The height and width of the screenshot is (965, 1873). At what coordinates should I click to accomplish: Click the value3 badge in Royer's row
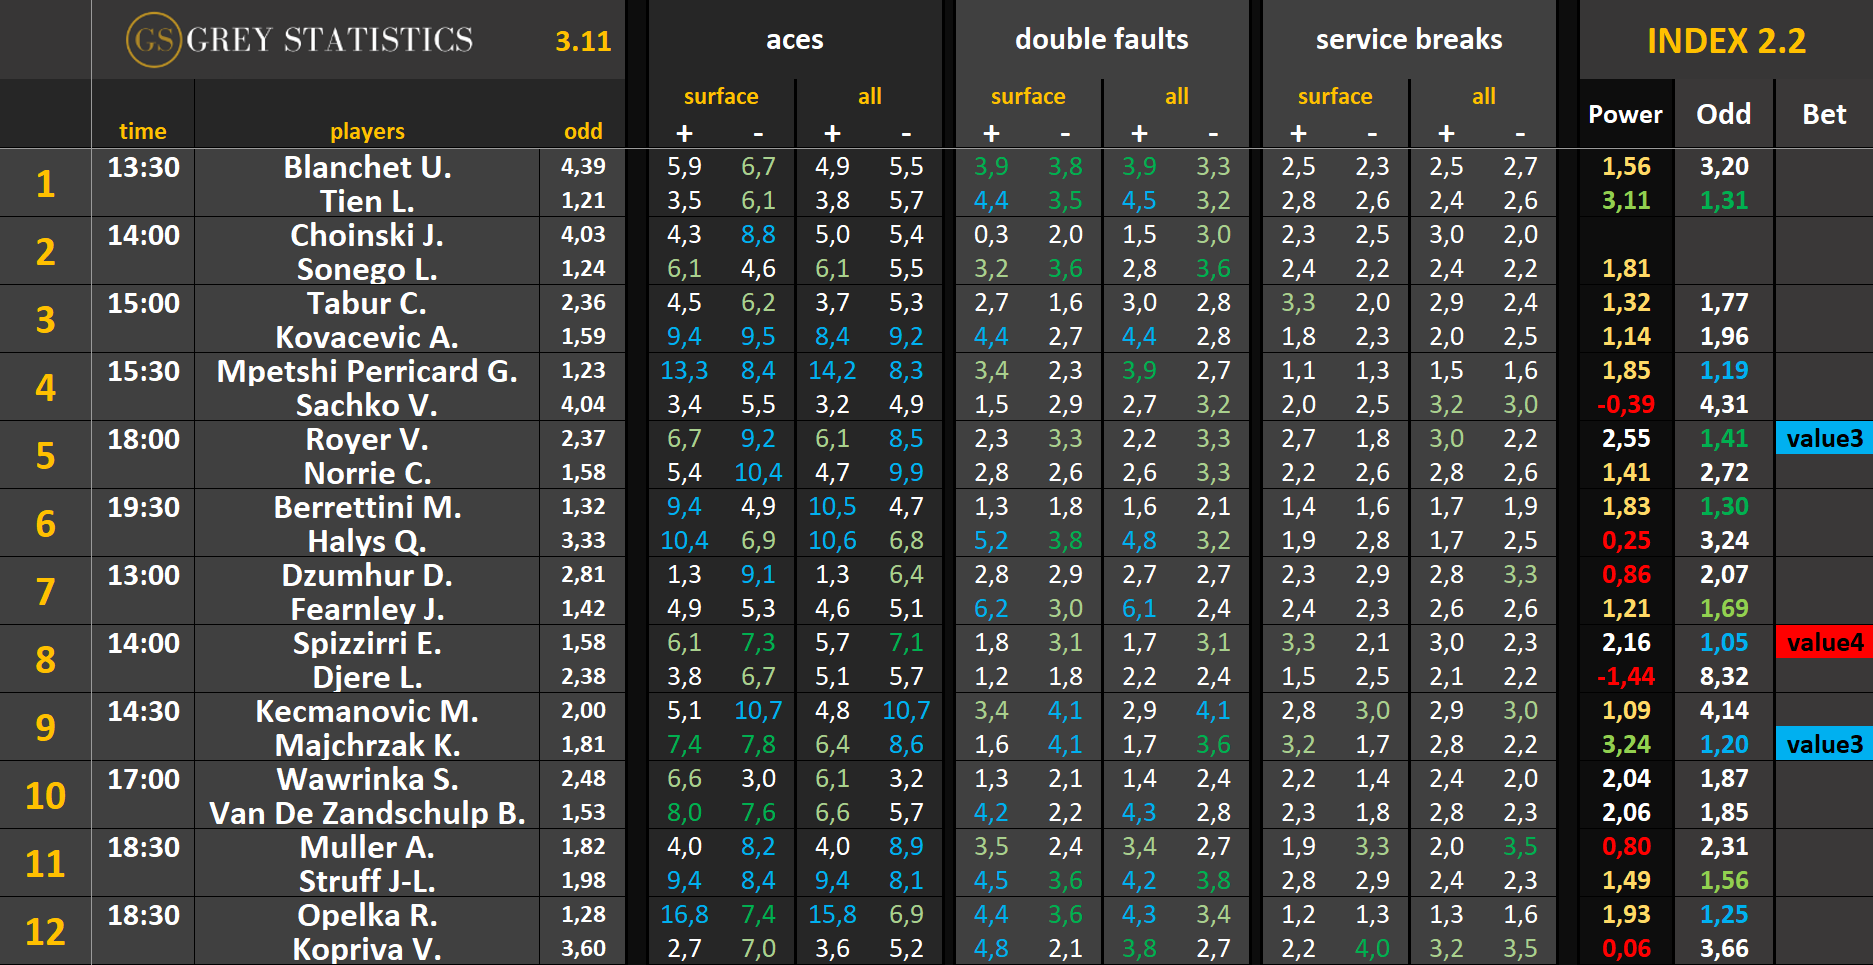pyautogui.click(x=1824, y=438)
